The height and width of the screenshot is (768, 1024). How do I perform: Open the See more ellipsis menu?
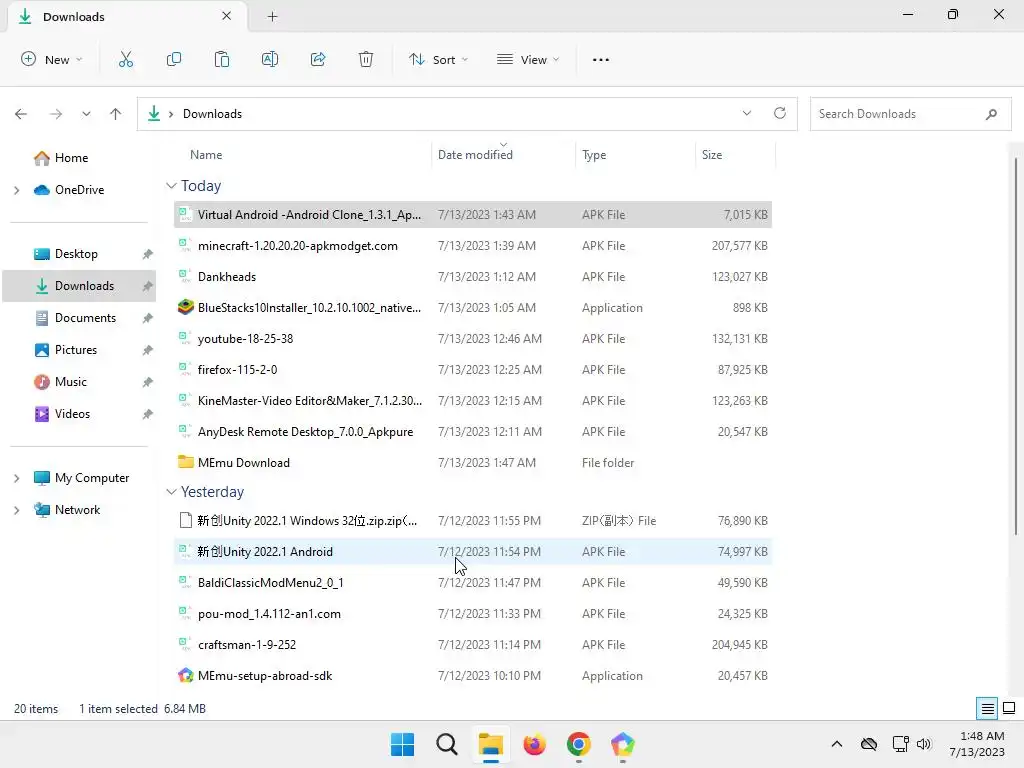pyautogui.click(x=601, y=59)
